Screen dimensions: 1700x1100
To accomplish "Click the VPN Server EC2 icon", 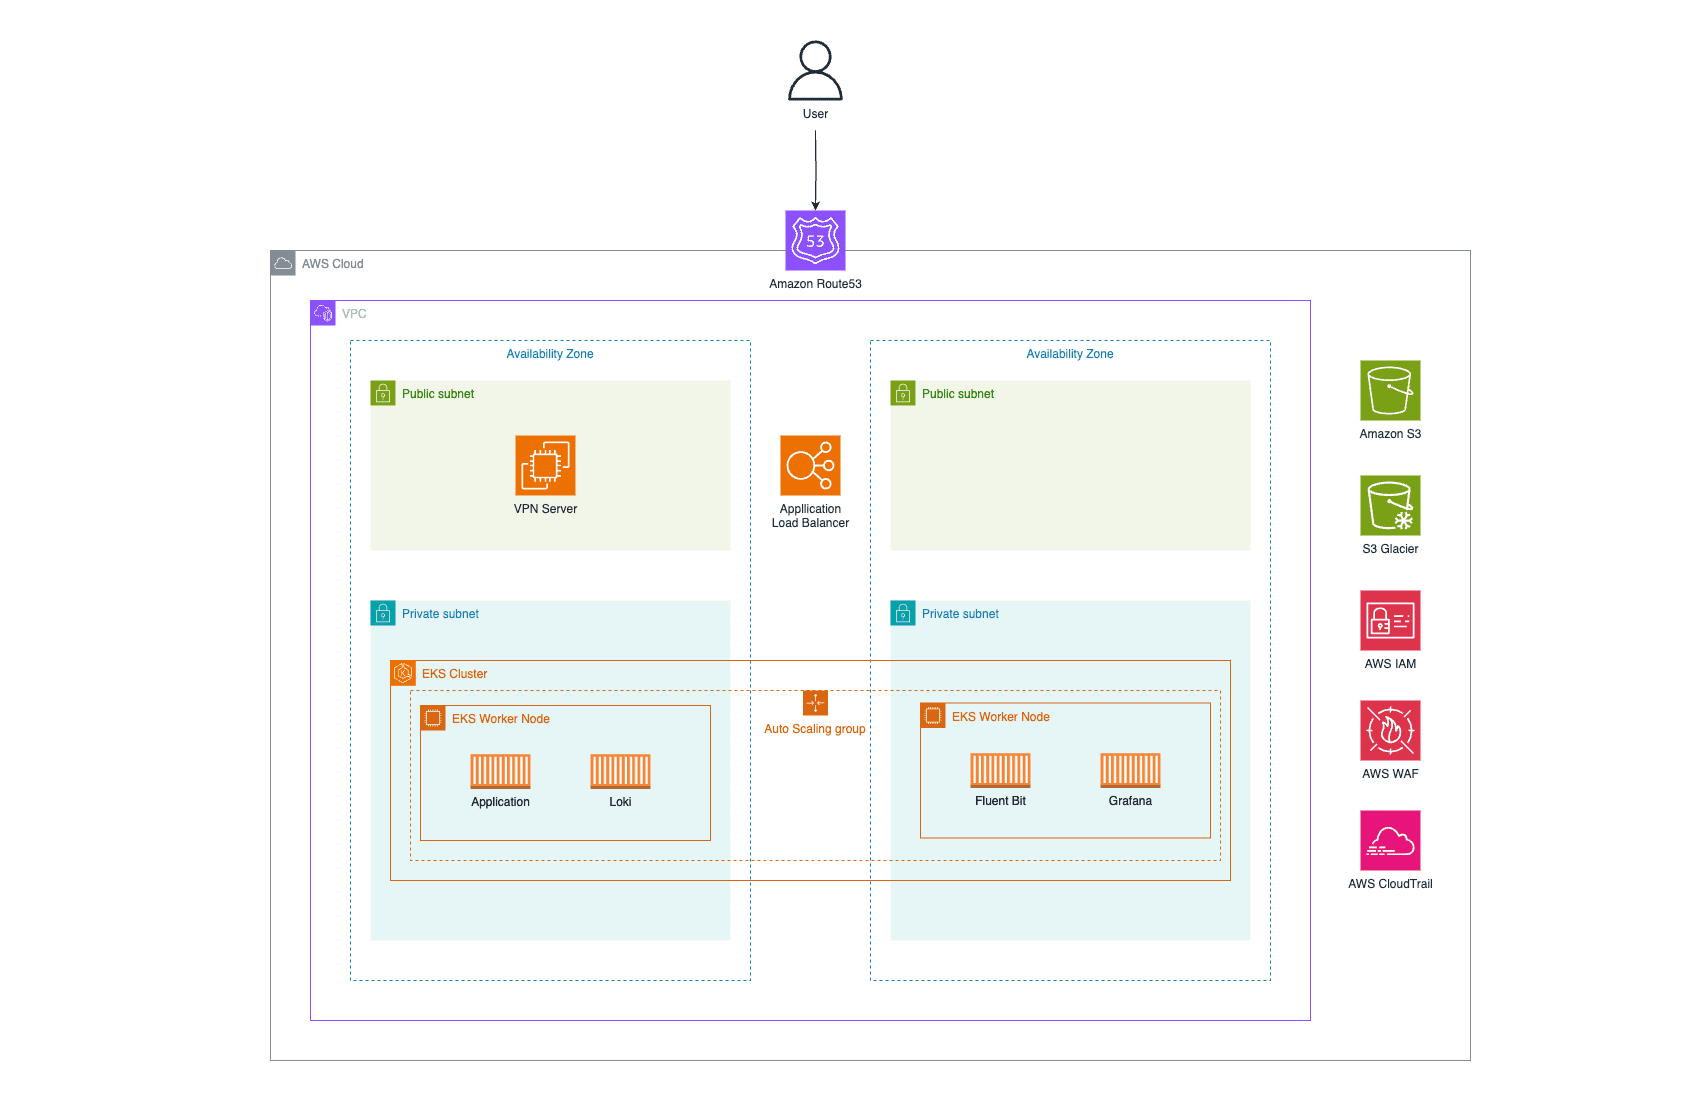I will coord(545,465).
